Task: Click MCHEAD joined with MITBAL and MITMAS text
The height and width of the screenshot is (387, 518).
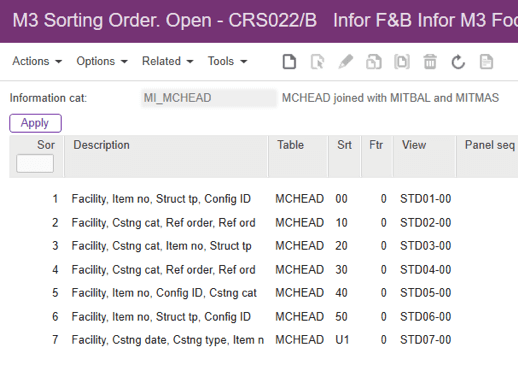Action: pos(390,98)
